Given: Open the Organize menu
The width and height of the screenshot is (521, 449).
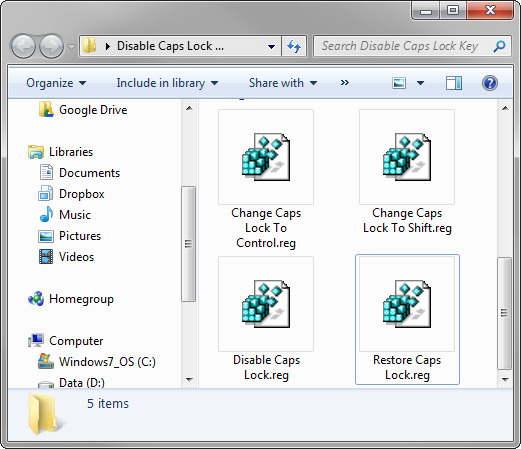Looking at the screenshot, I should 56,83.
